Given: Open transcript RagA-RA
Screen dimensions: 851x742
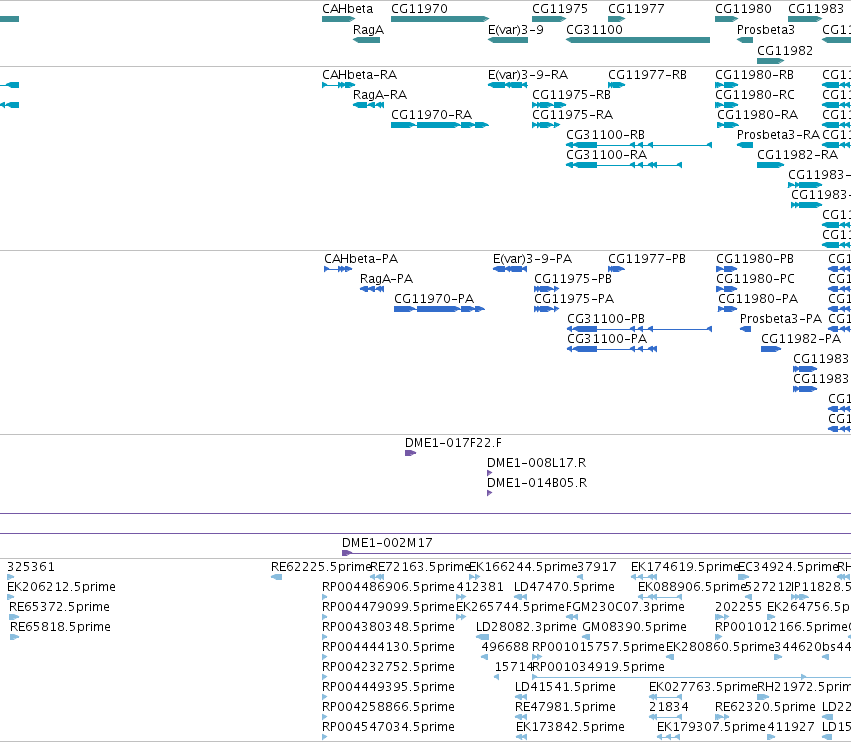Looking at the screenshot, I should click(x=368, y=105).
